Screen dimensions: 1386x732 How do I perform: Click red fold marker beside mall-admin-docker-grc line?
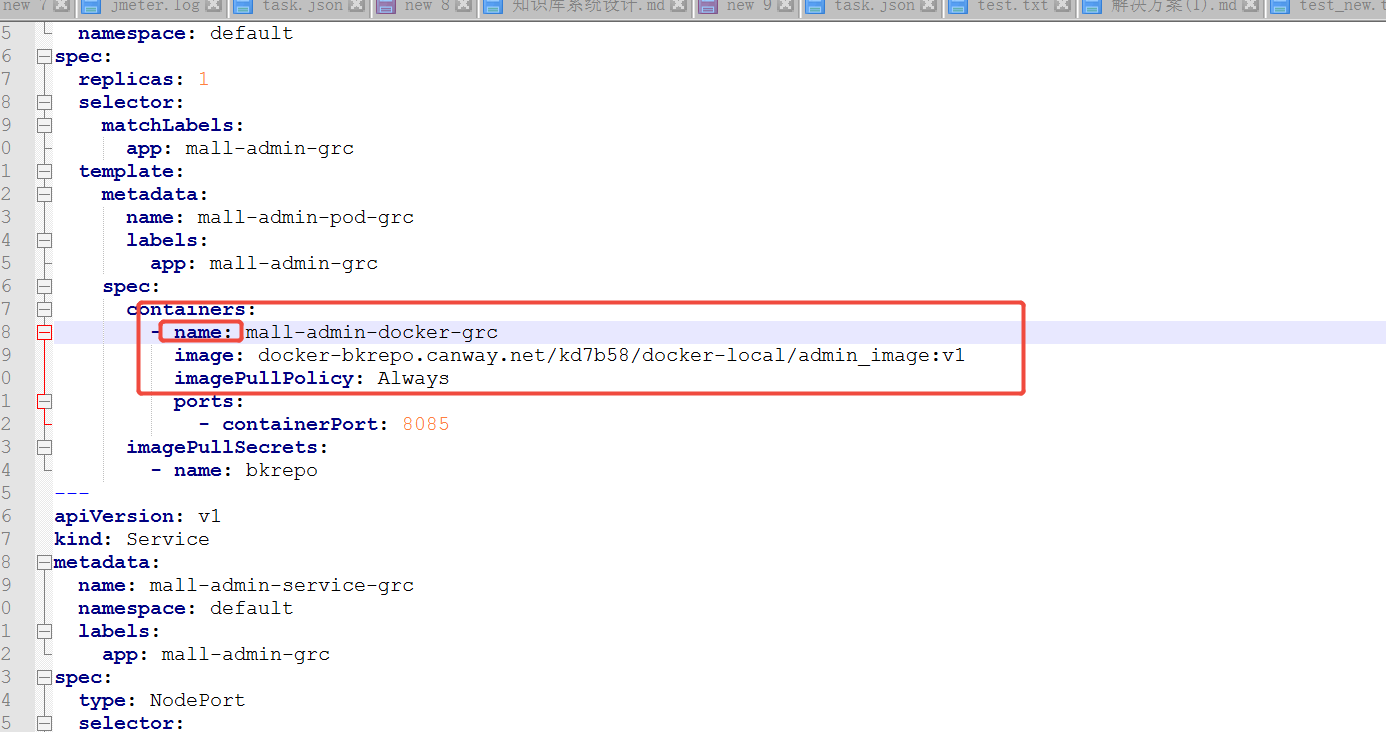[x=44, y=333]
